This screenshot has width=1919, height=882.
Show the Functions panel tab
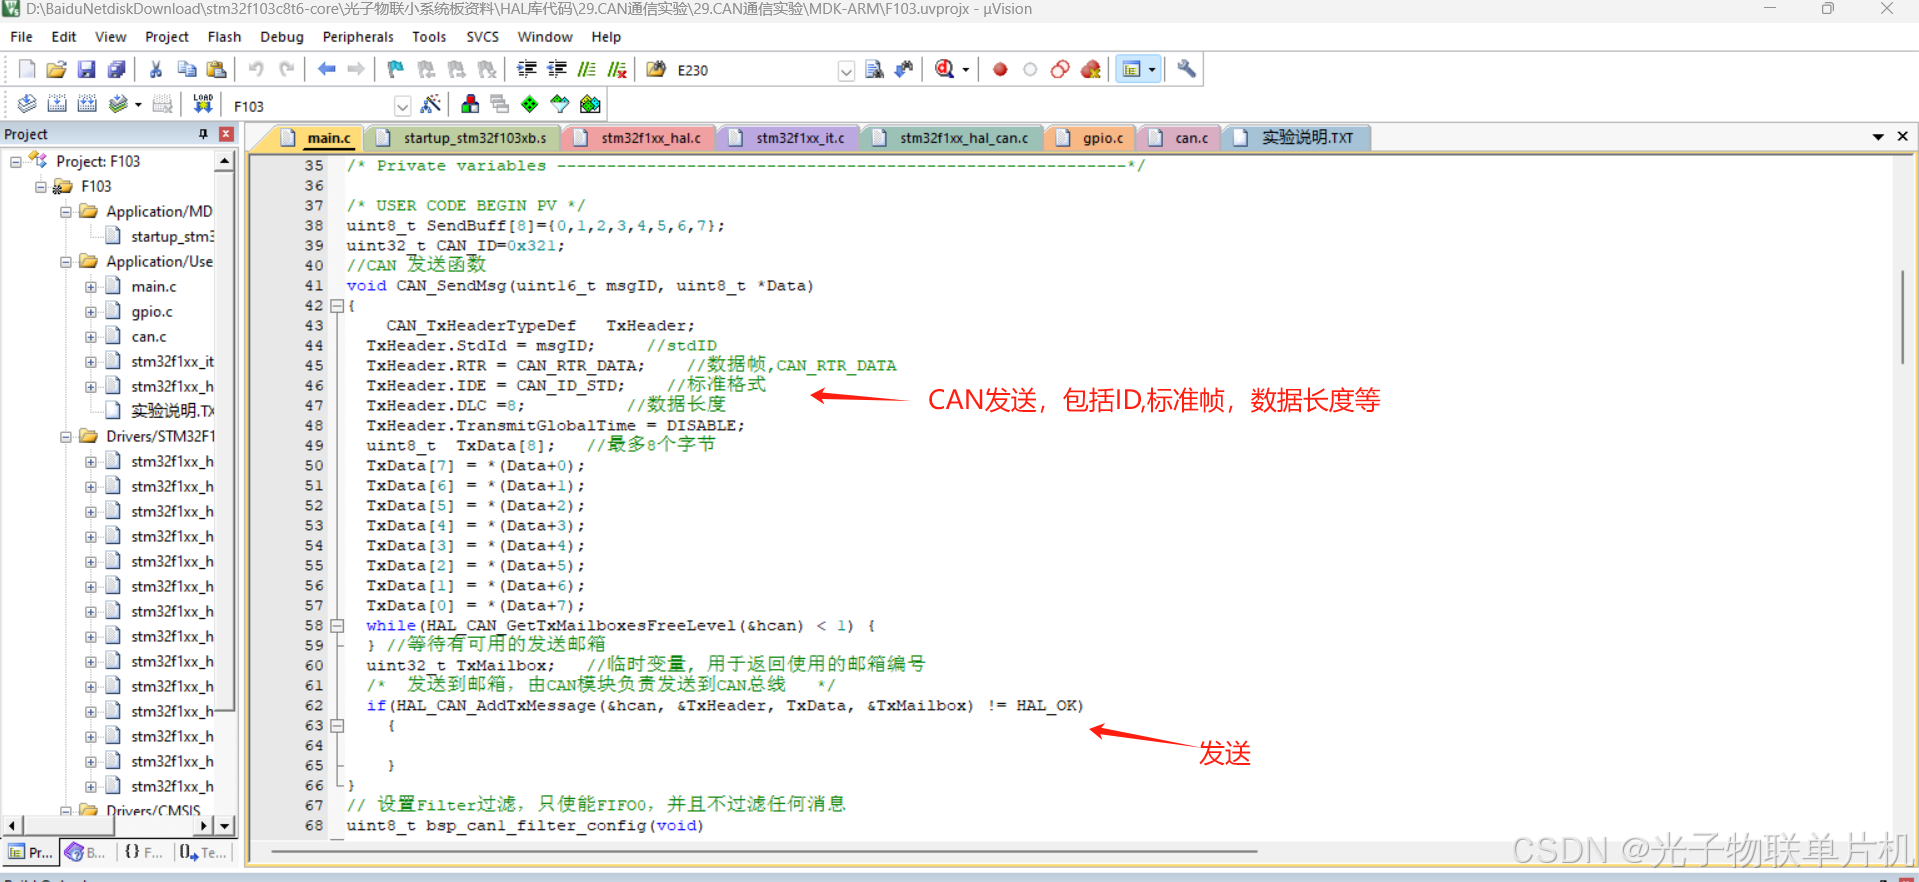pos(143,852)
